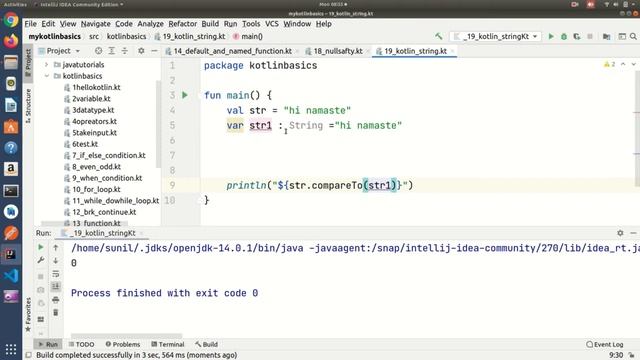Open Chrome from the Ubuntu dock
Screen dimensions: 640x360
pos(11,19)
